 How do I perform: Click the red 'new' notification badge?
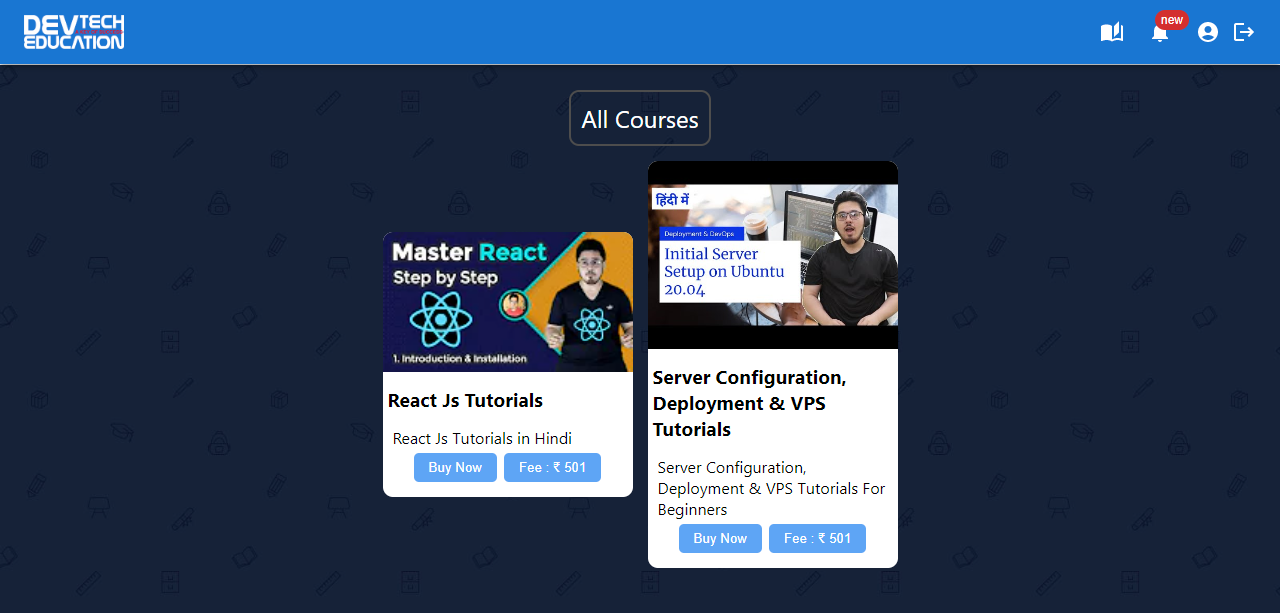(1171, 20)
